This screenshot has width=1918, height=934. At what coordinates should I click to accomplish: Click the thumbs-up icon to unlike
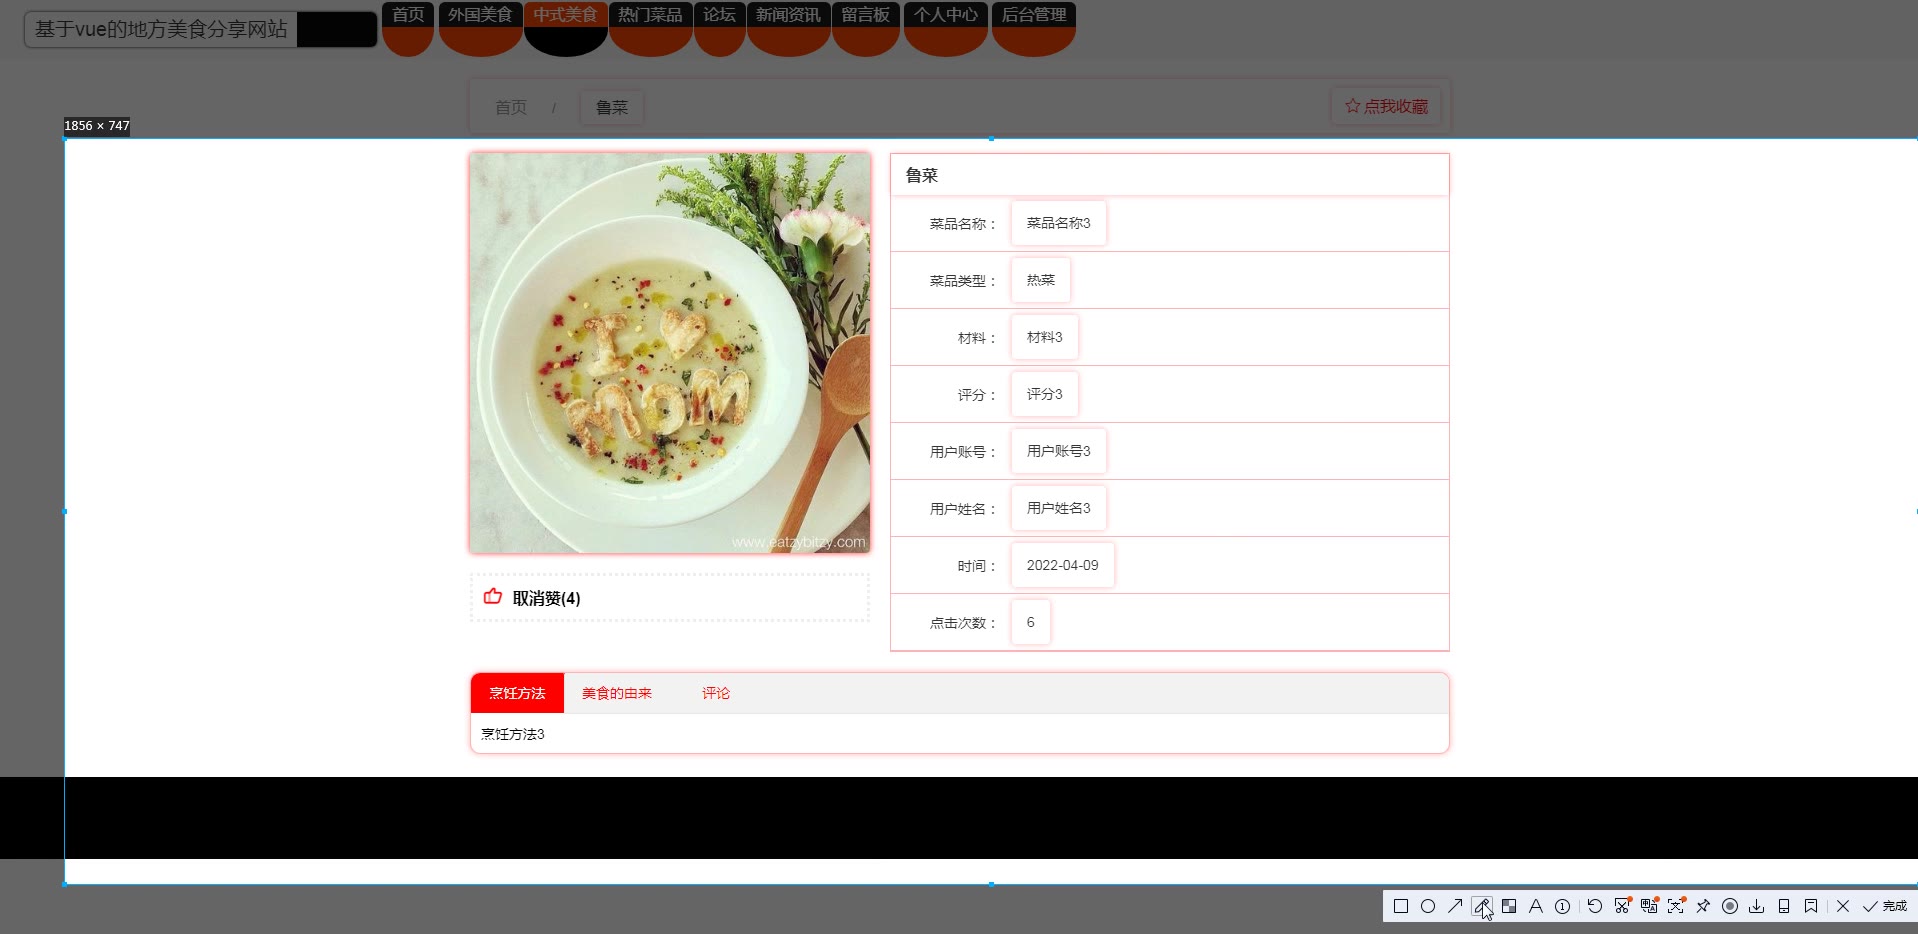493,597
